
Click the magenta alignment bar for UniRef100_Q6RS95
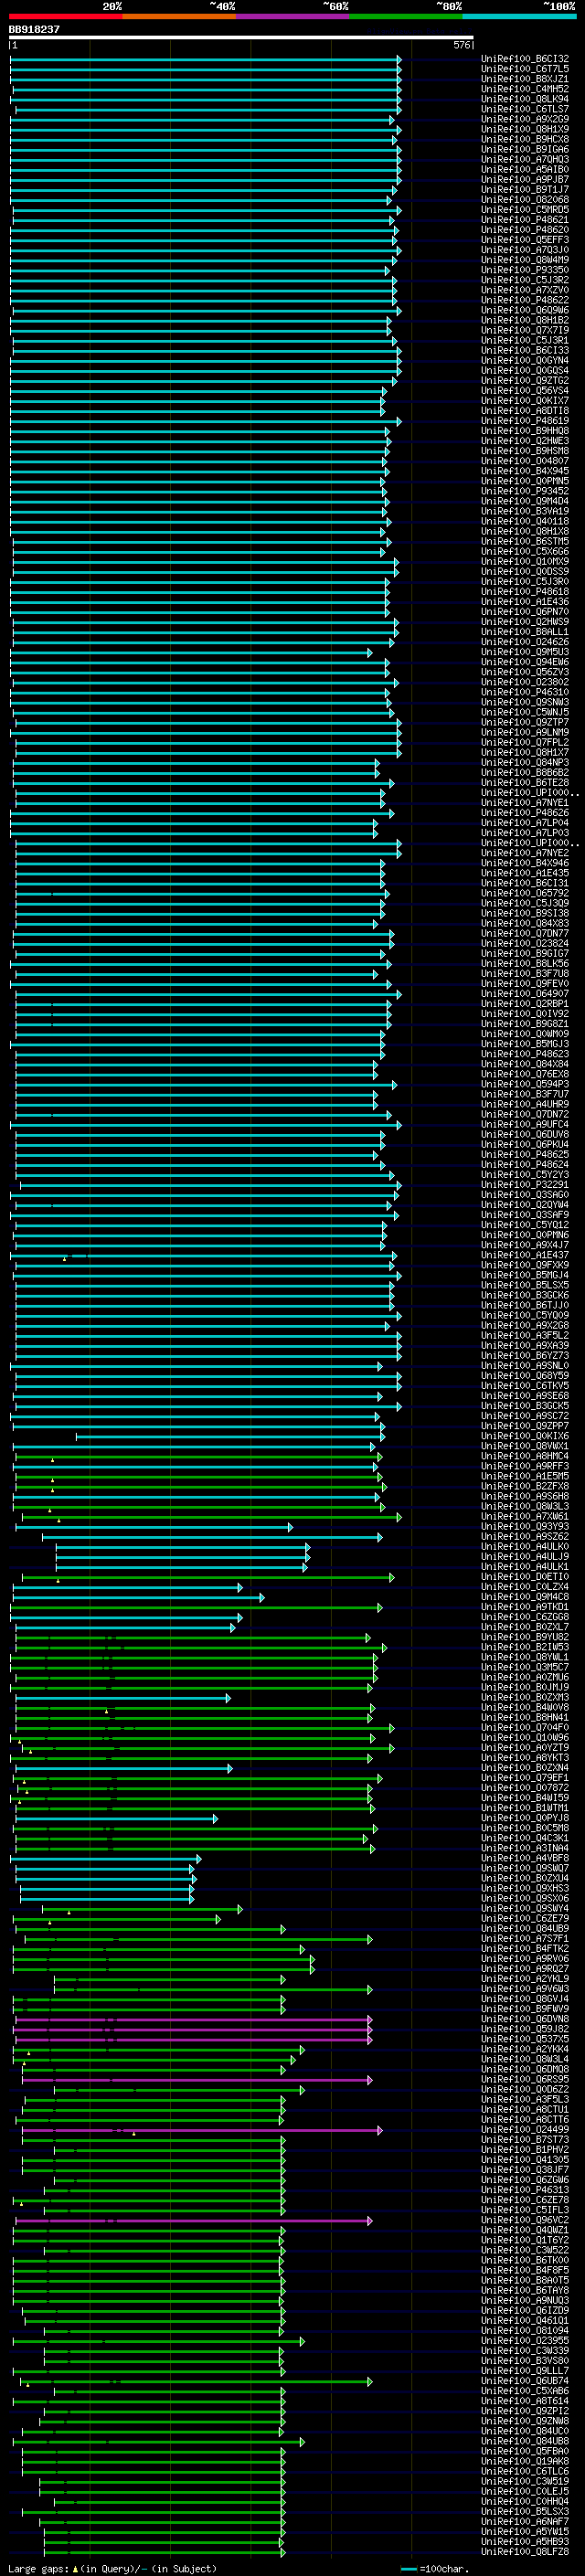[x=197, y=2080]
